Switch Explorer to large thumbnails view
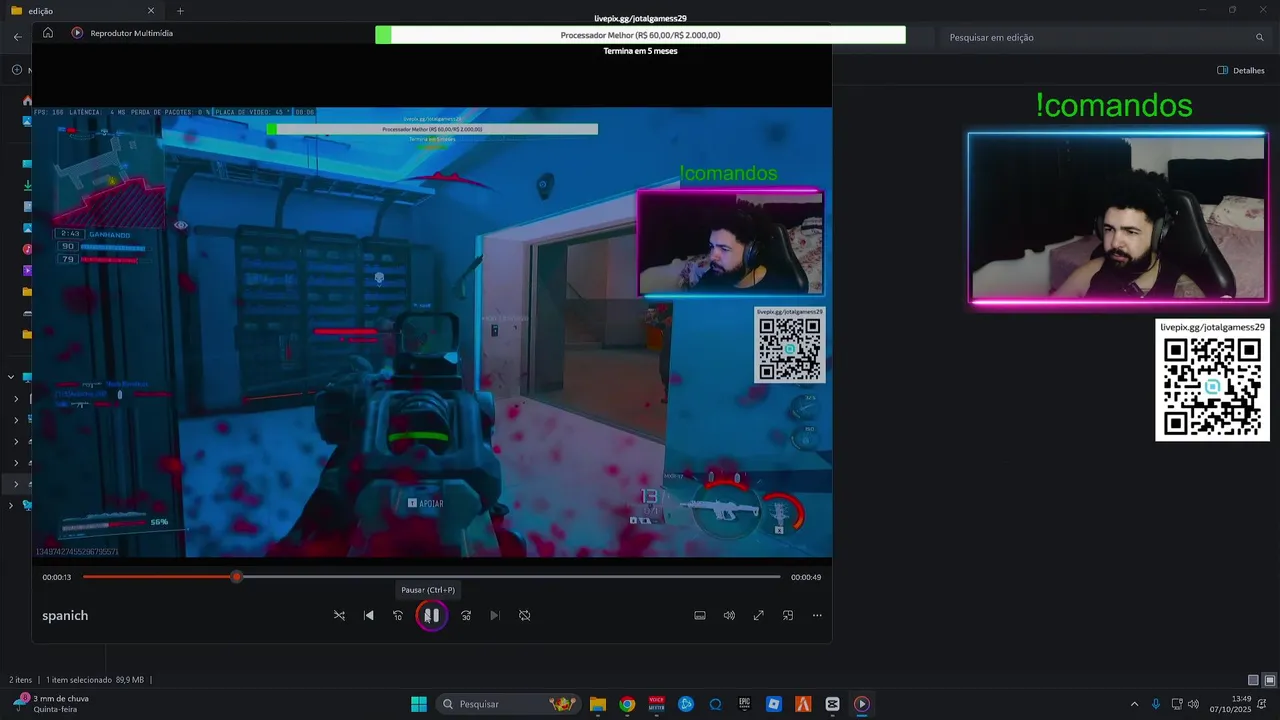 coord(1270,680)
